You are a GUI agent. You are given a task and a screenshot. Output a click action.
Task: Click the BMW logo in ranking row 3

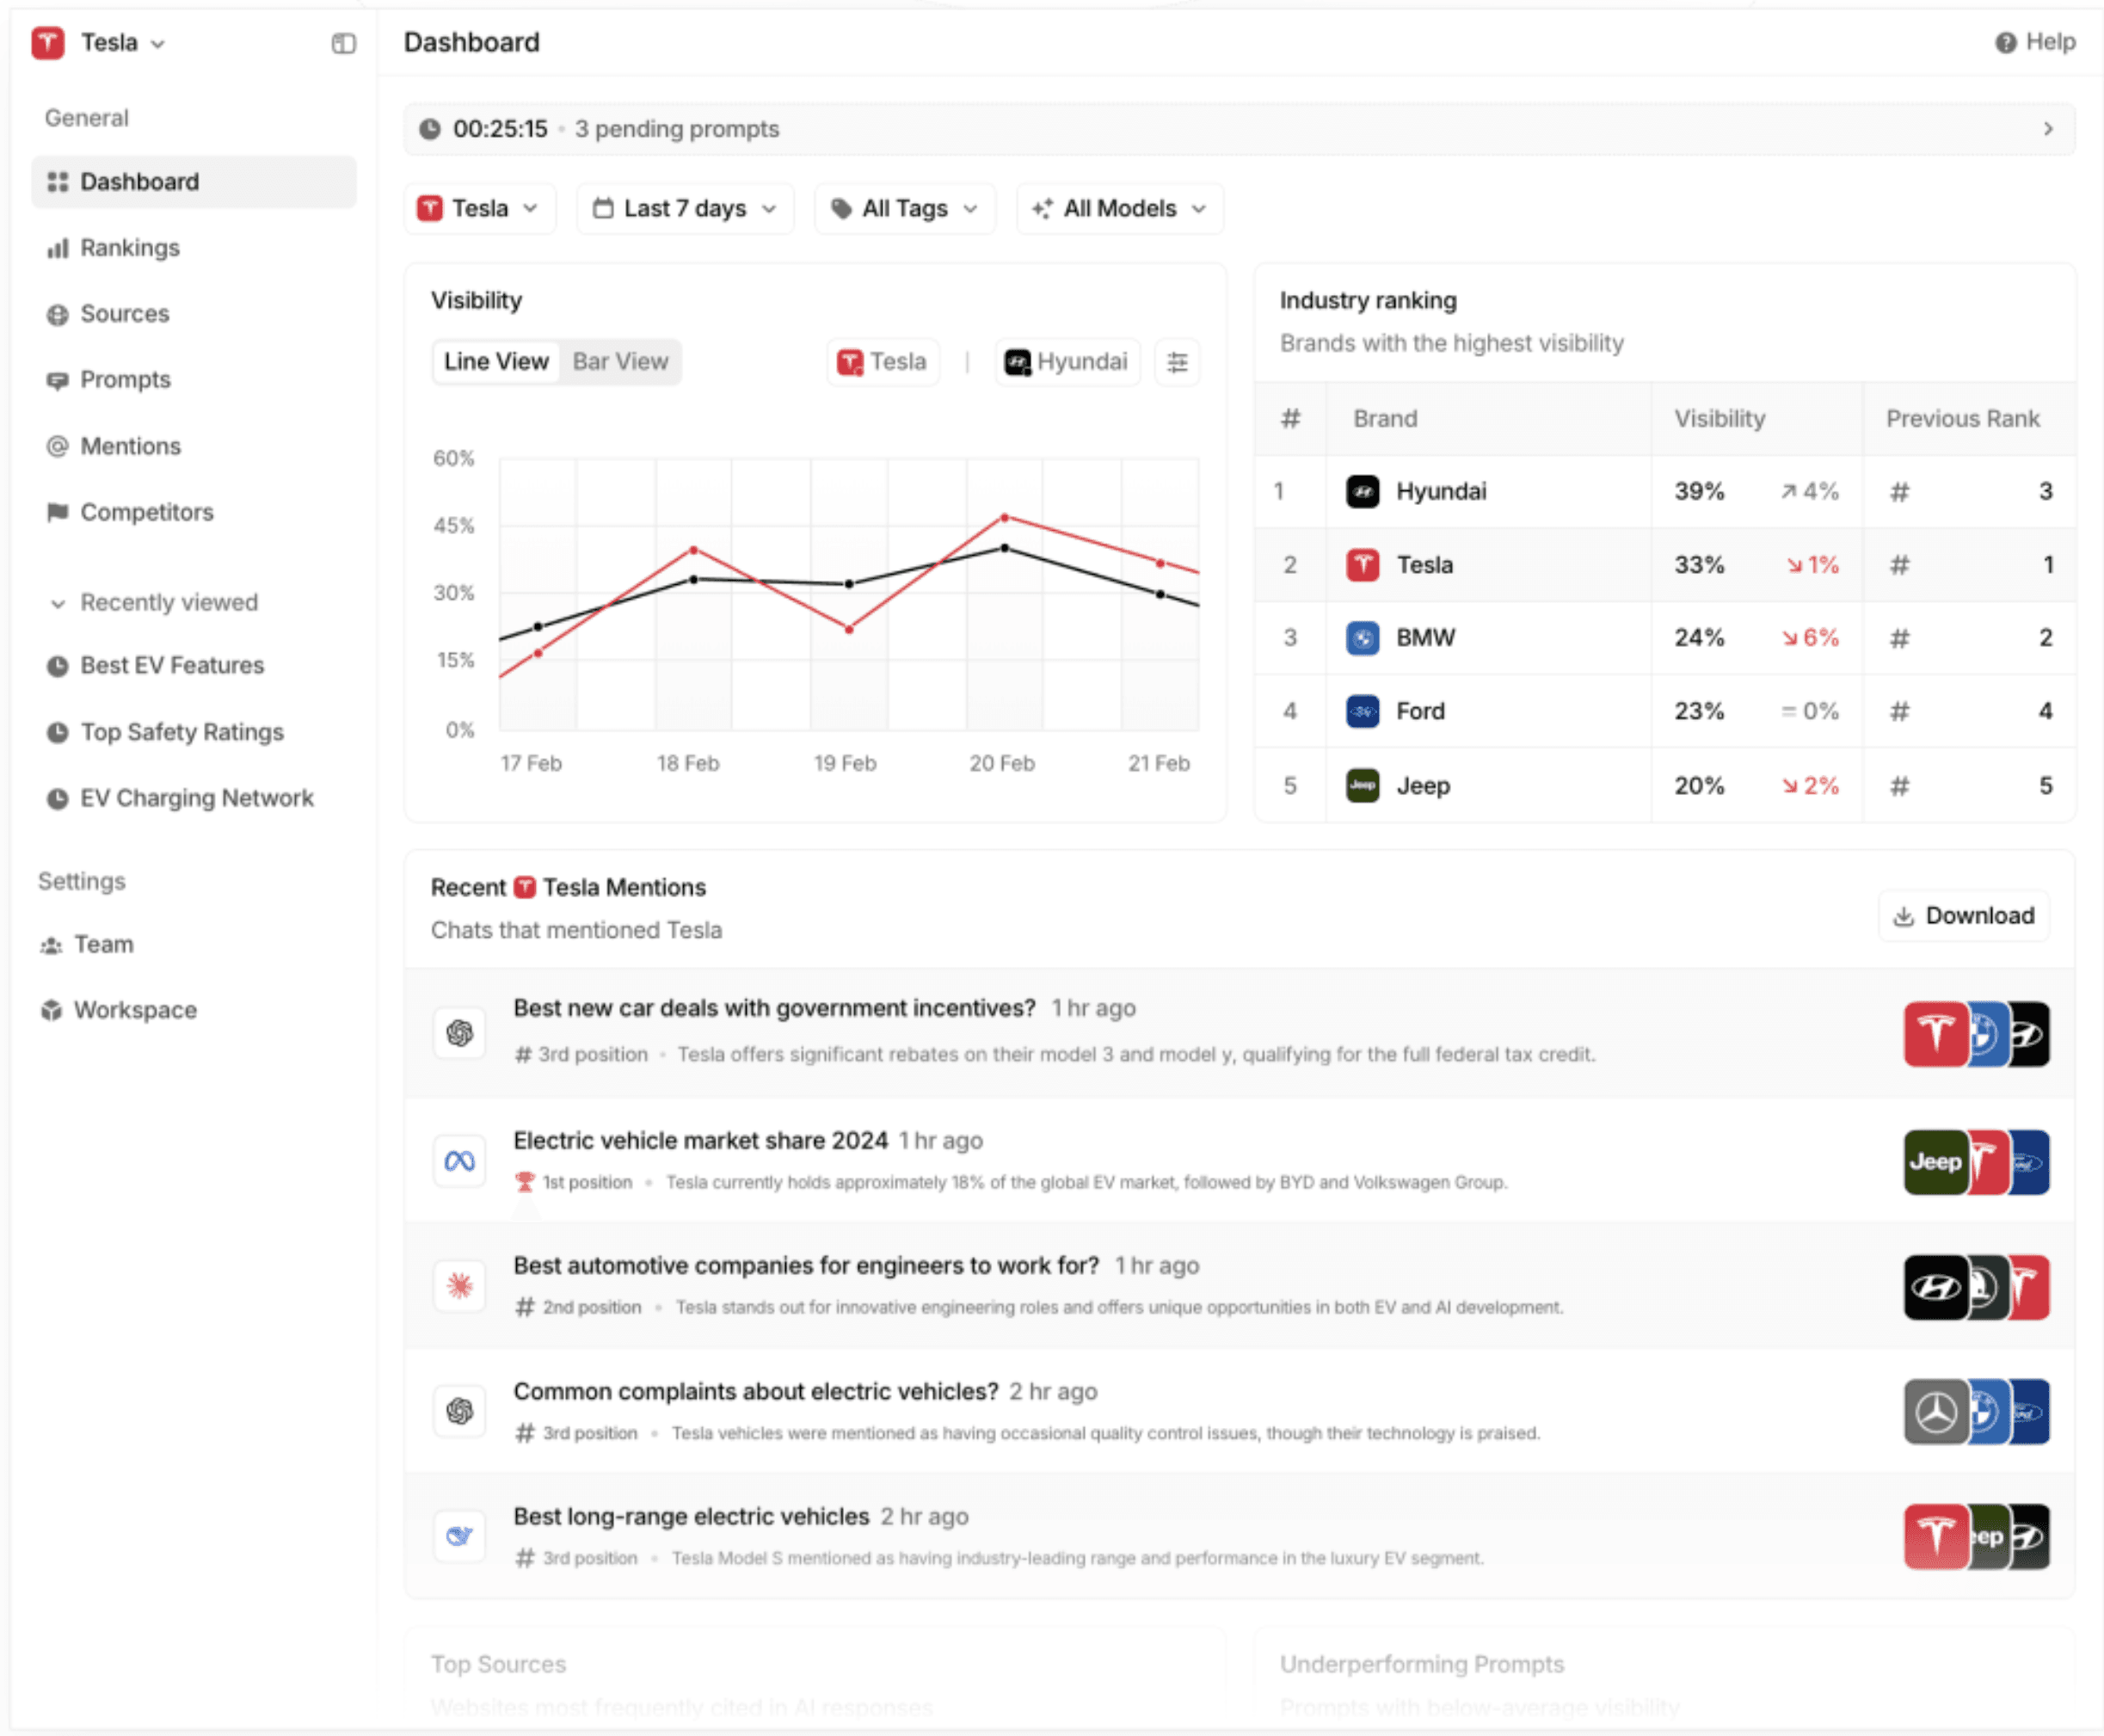(x=1362, y=638)
